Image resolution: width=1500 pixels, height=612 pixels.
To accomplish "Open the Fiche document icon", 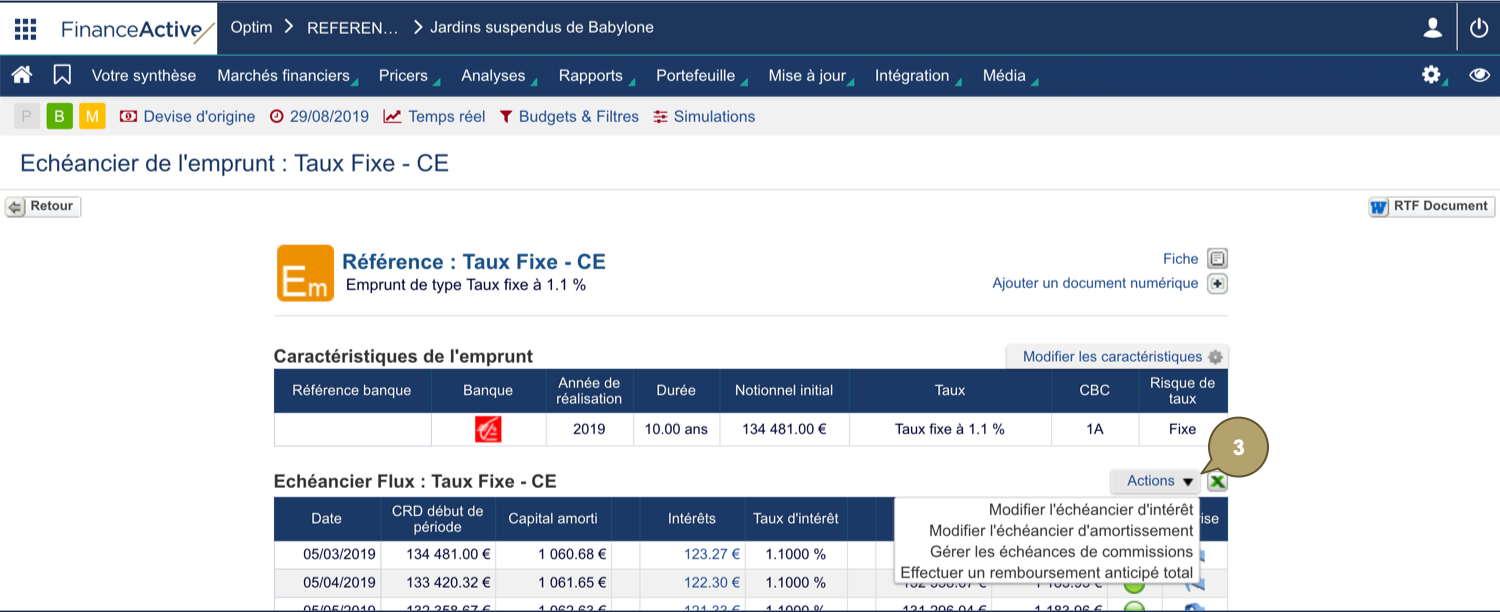I will 1217,258.
